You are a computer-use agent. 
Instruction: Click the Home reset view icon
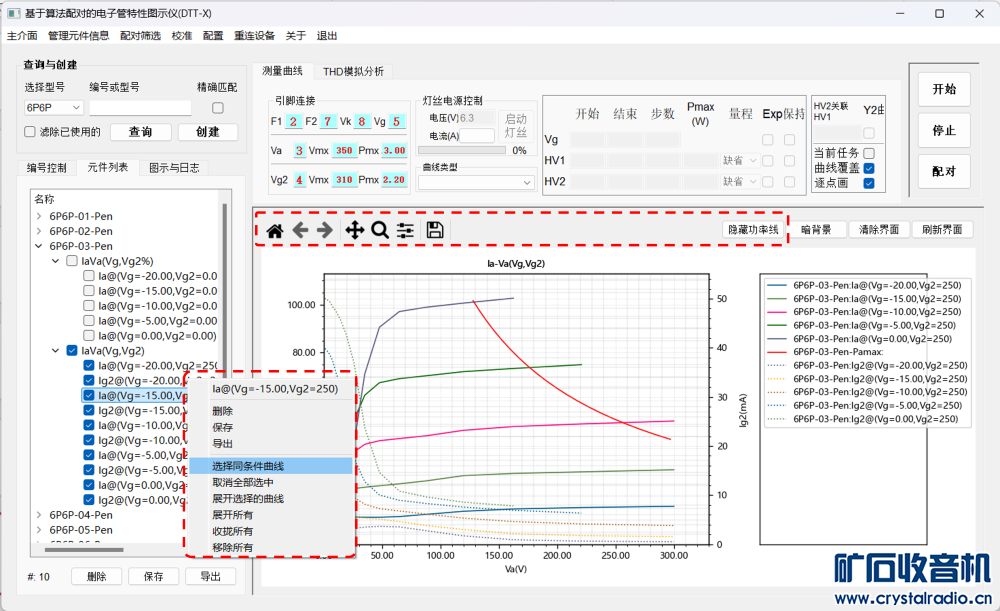[x=274, y=230]
